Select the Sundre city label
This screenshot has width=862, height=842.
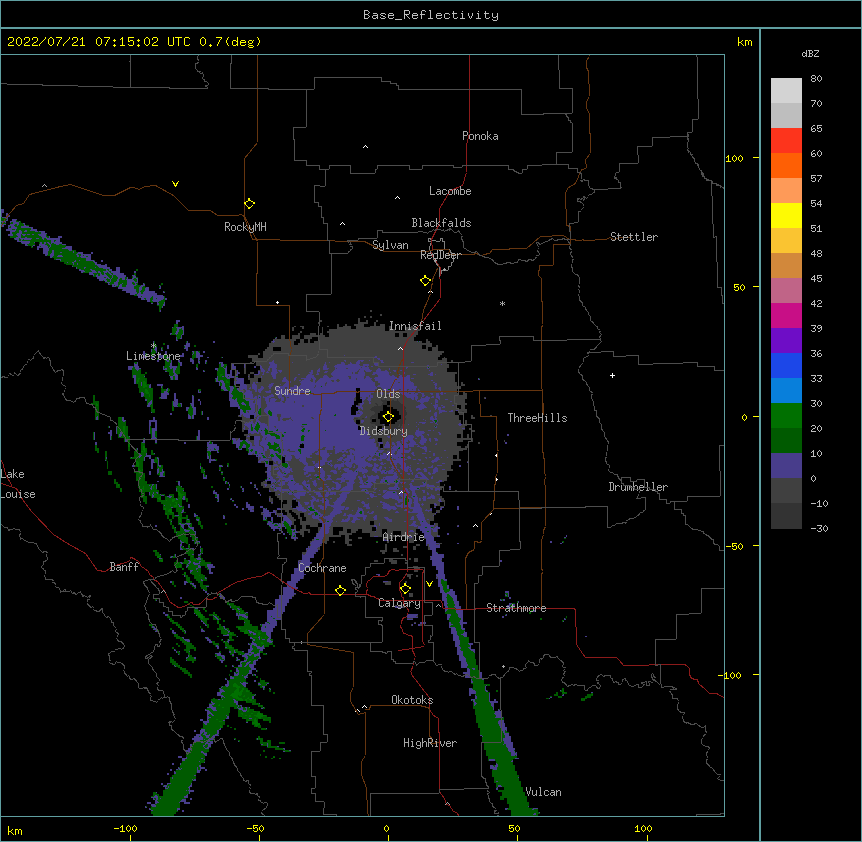pos(292,391)
